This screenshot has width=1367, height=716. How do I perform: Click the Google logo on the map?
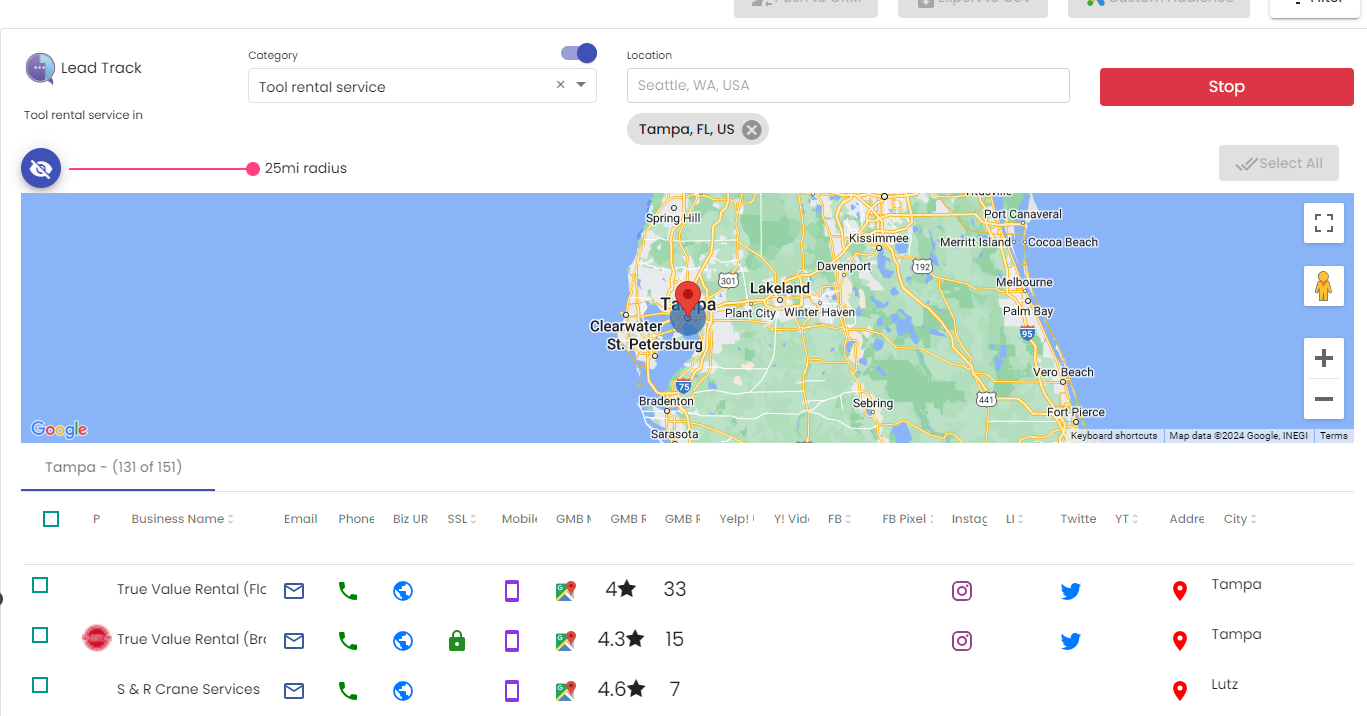click(59, 429)
